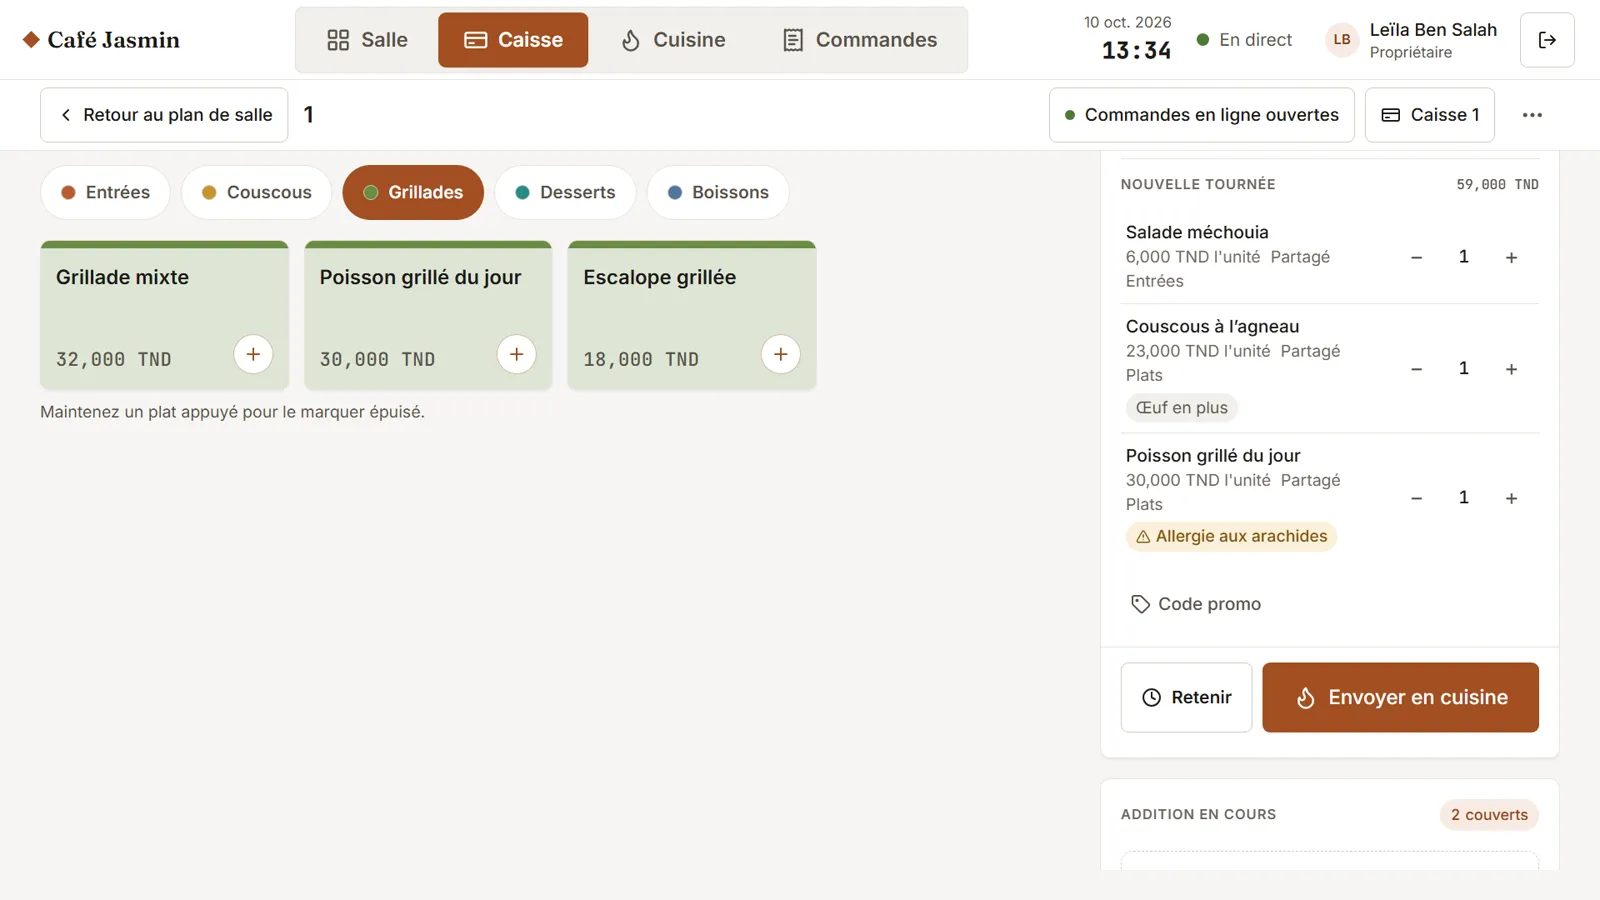Select the Entrées category
The image size is (1600, 900).
(105, 192)
